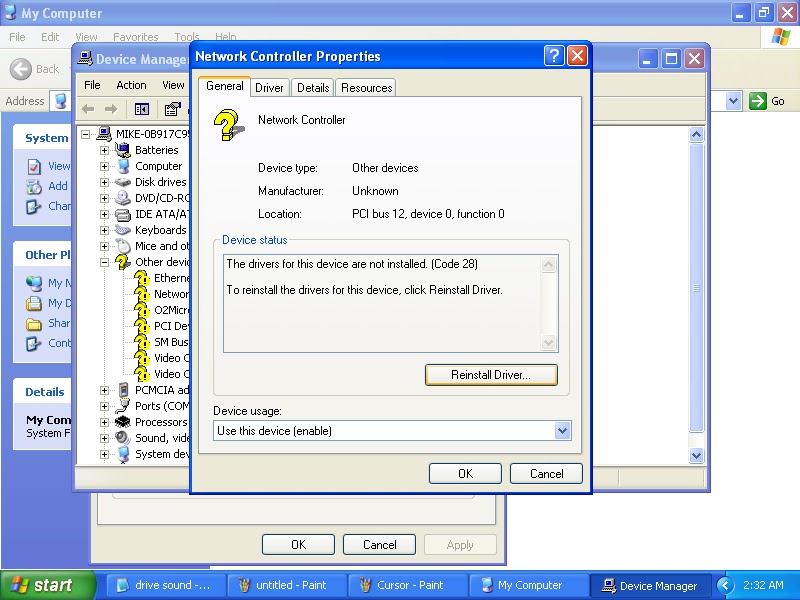
Task: Click Cancel in Network Controller Properties
Action: [x=546, y=473]
